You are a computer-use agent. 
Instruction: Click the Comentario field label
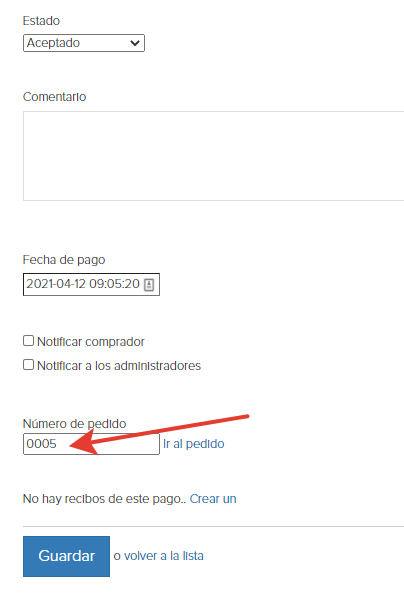[x=54, y=97]
